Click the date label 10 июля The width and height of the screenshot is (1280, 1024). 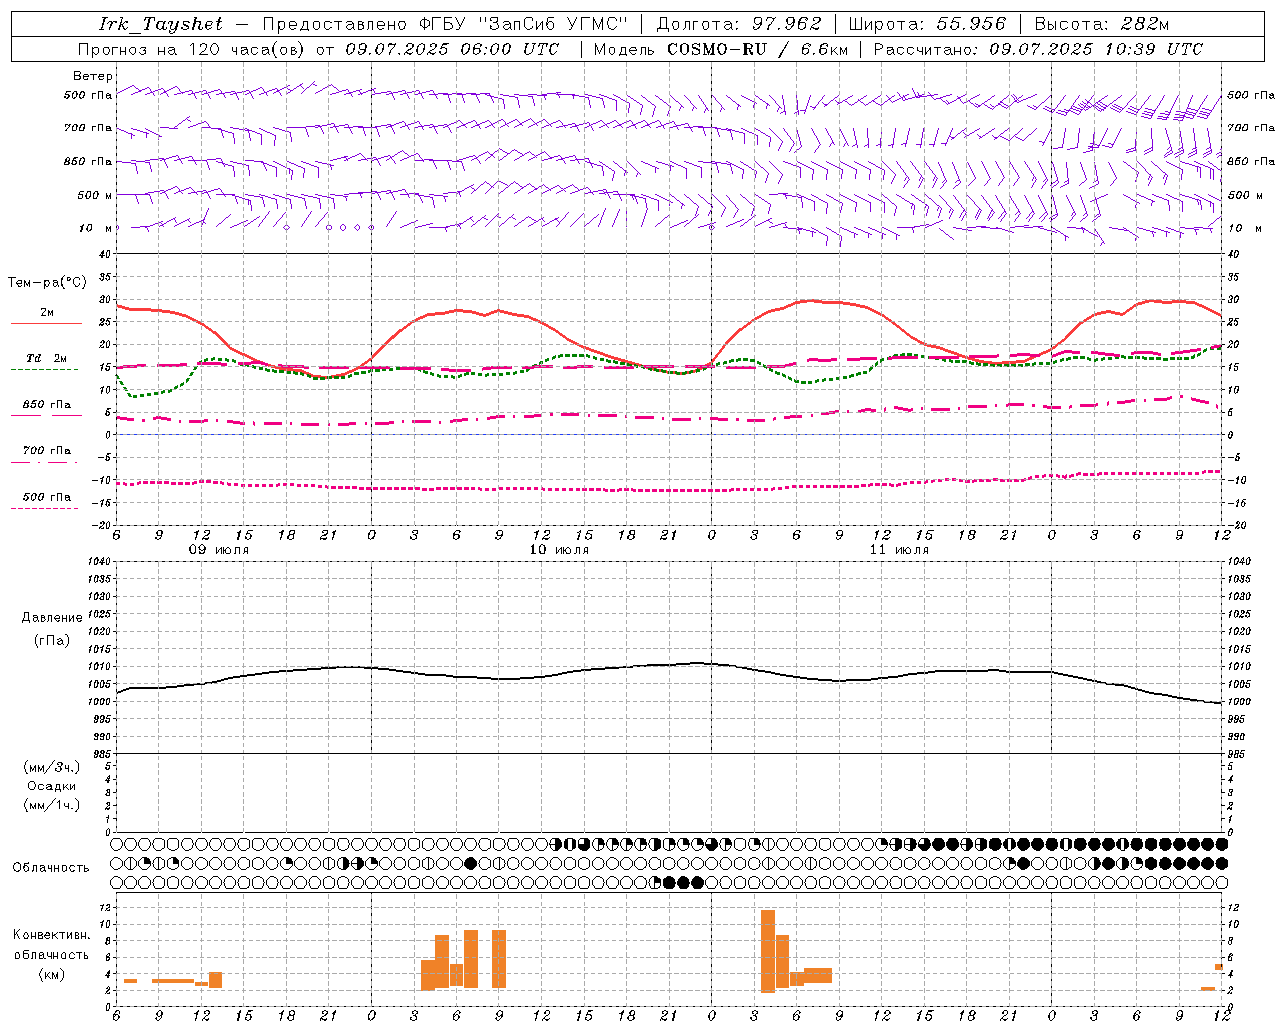tap(559, 550)
